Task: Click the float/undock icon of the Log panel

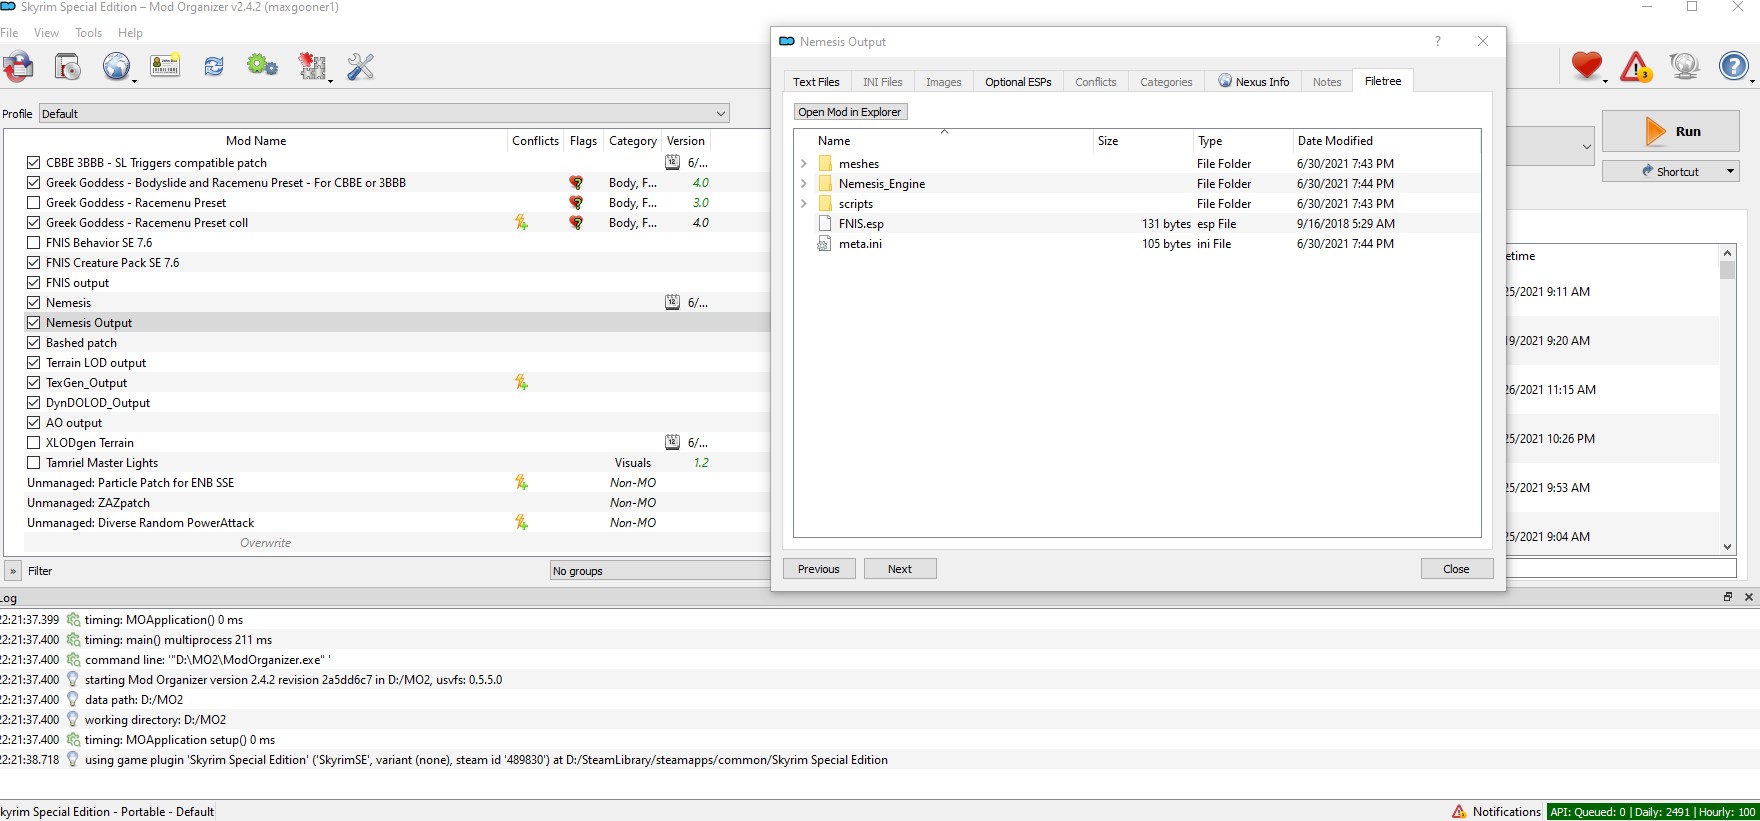Action: tap(1727, 597)
